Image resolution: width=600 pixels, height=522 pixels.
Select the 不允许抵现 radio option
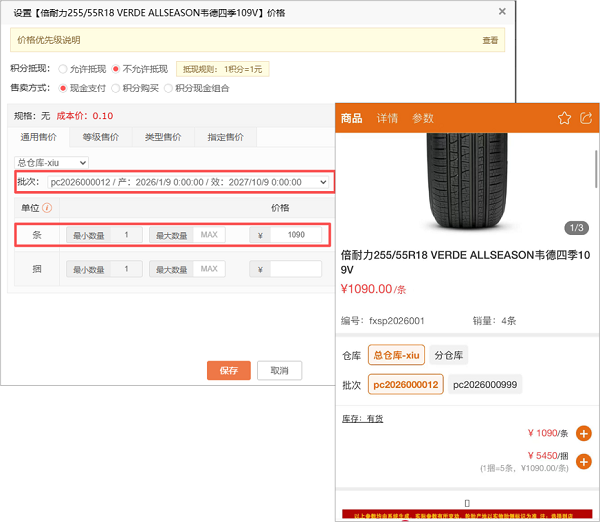coord(116,69)
